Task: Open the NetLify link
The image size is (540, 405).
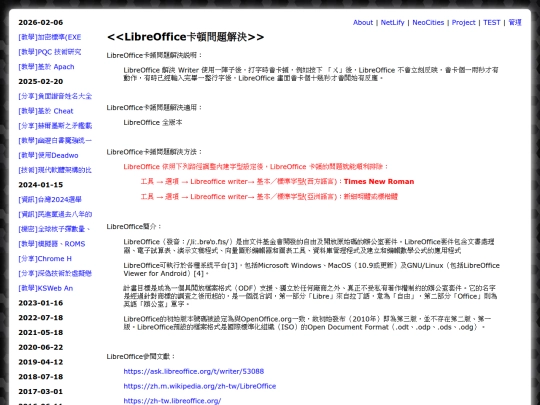Action: click(392, 22)
